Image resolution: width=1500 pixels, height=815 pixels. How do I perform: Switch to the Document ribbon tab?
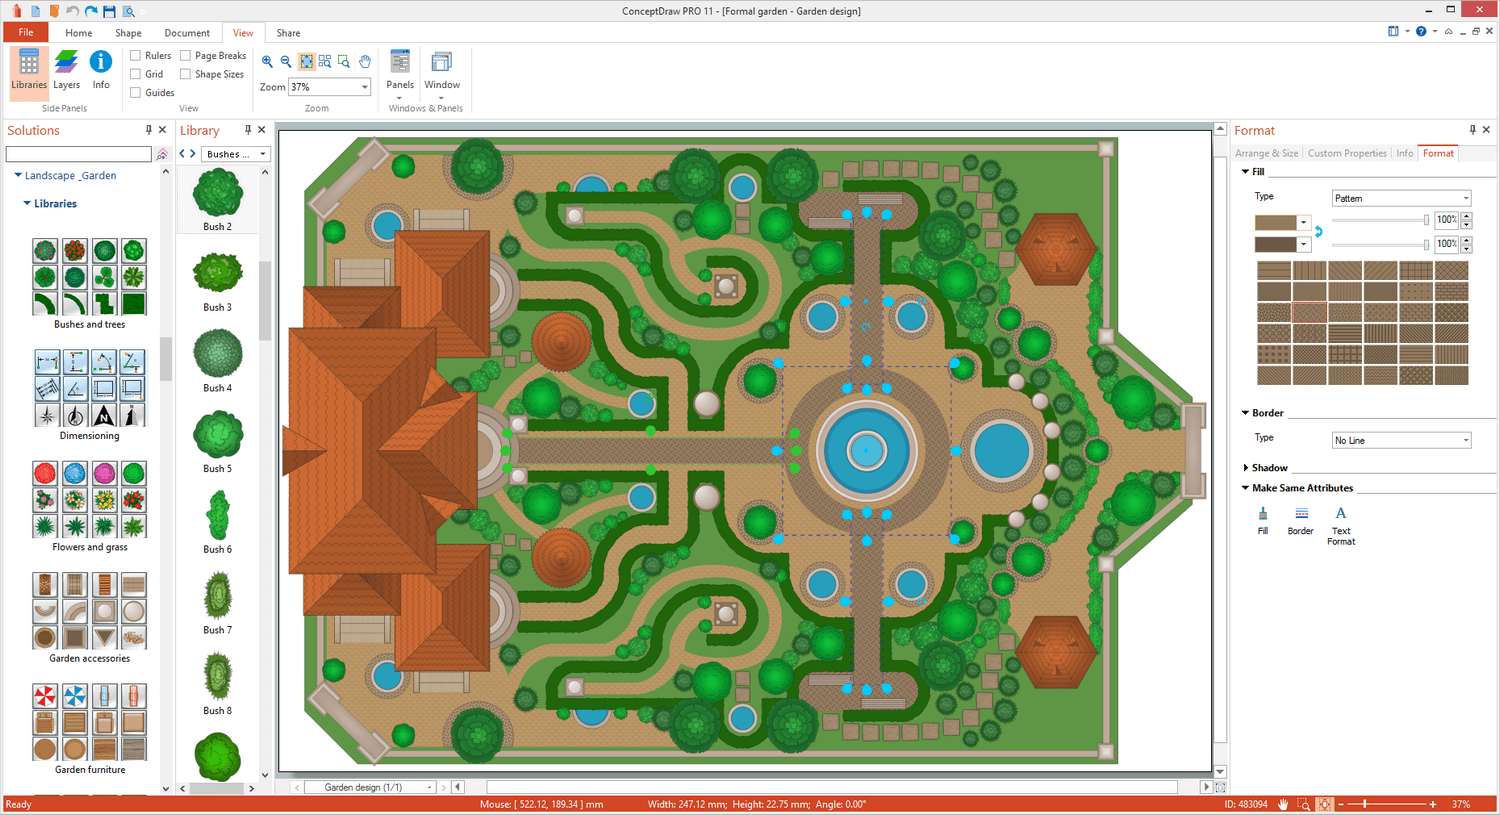click(187, 33)
